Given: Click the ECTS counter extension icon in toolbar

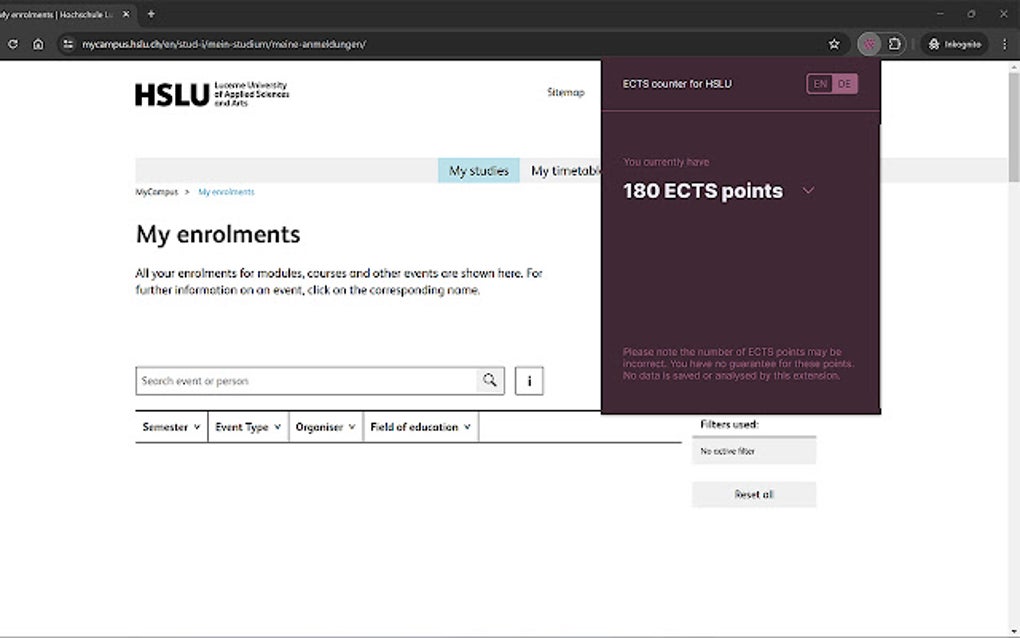Looking at the screenshot, I should pyautogui.click(x=868, y=44).
